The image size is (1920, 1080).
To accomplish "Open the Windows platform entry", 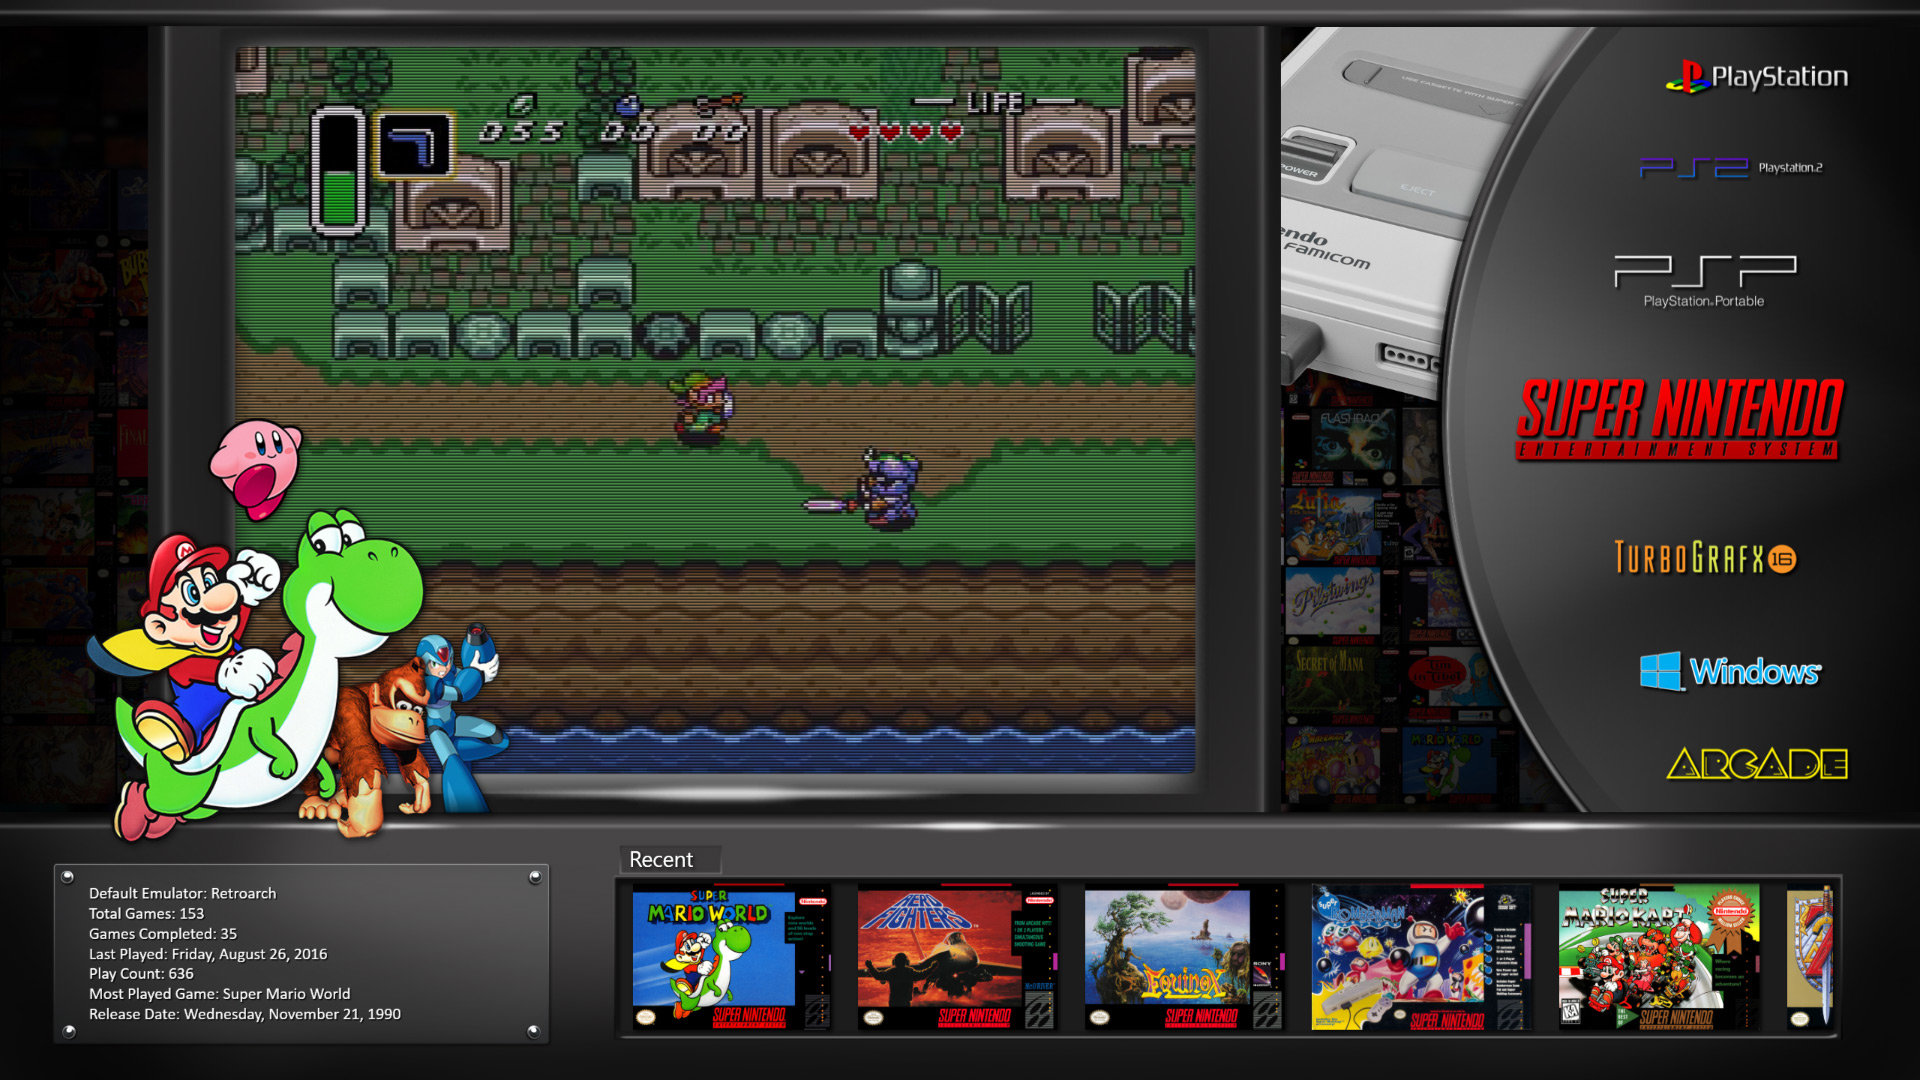I will 1731,671.
